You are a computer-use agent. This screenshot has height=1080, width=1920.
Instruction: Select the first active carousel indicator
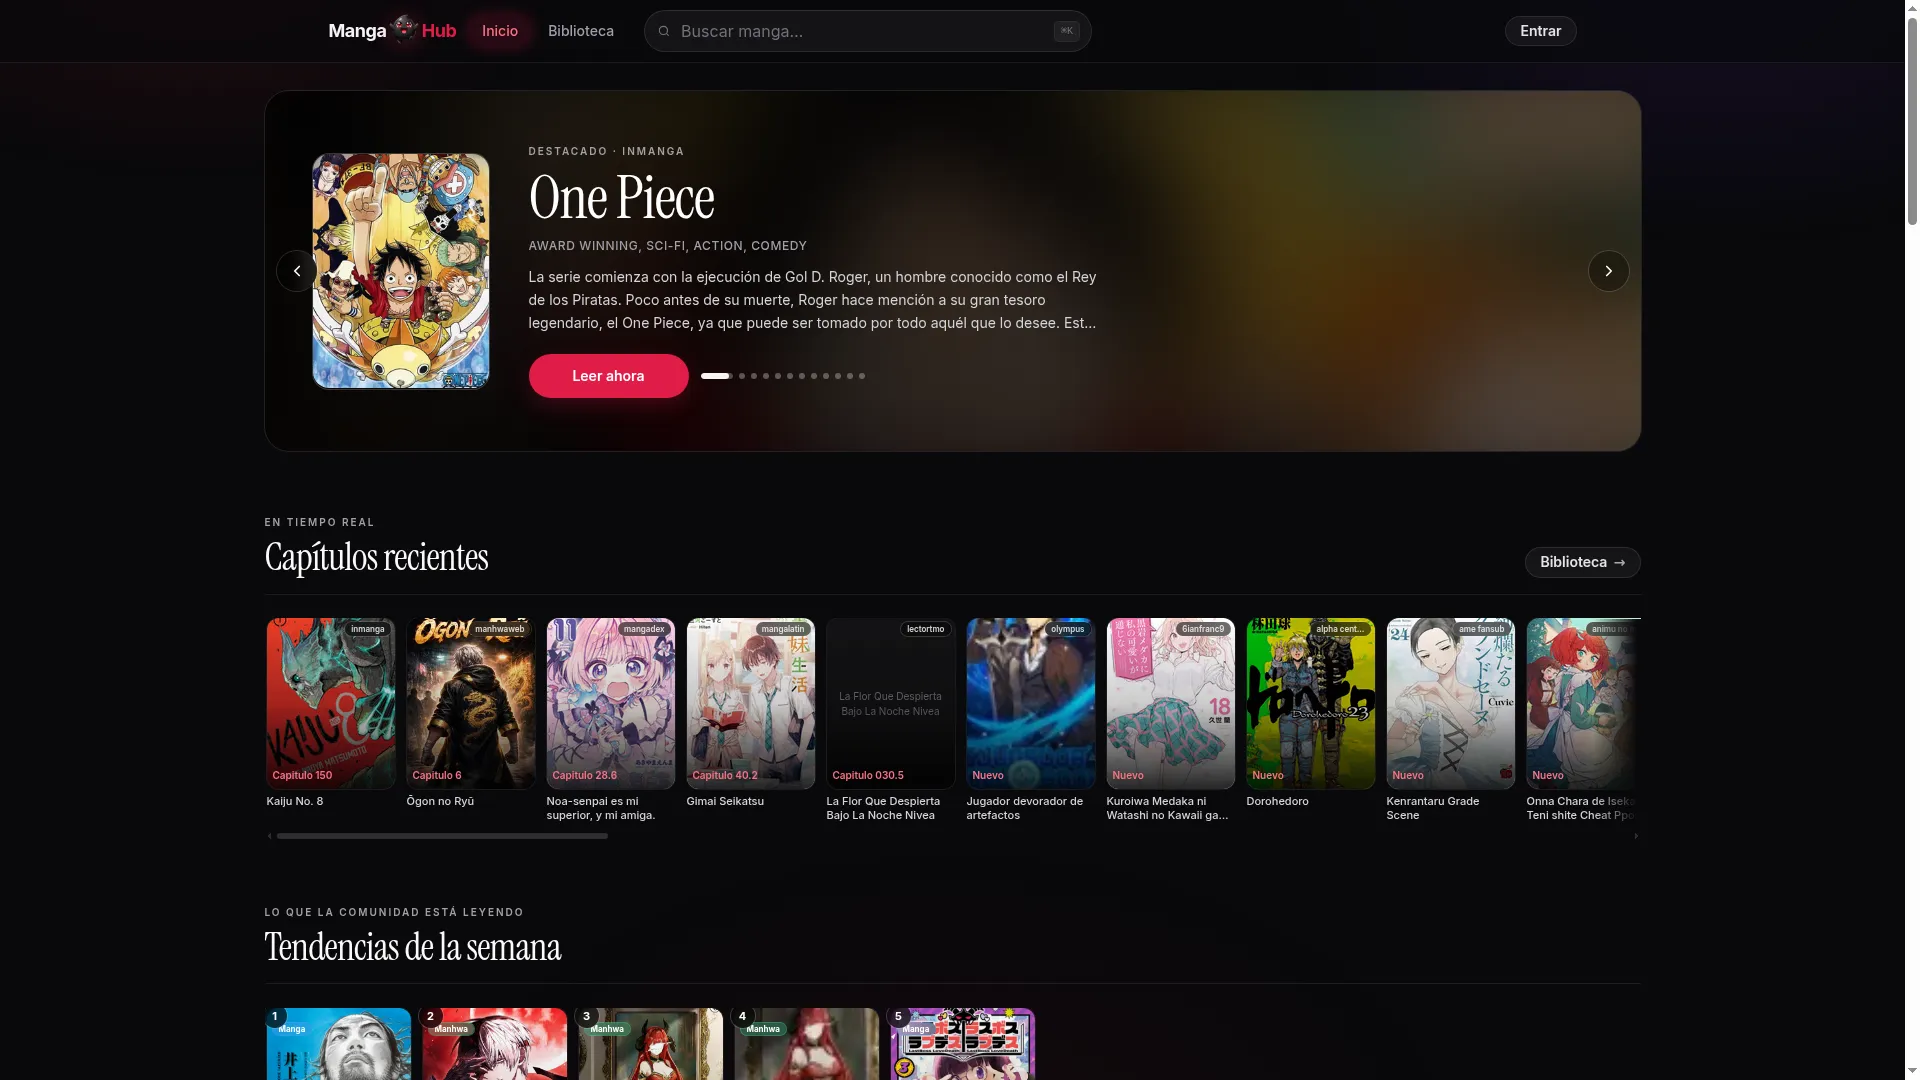[715, 376]
